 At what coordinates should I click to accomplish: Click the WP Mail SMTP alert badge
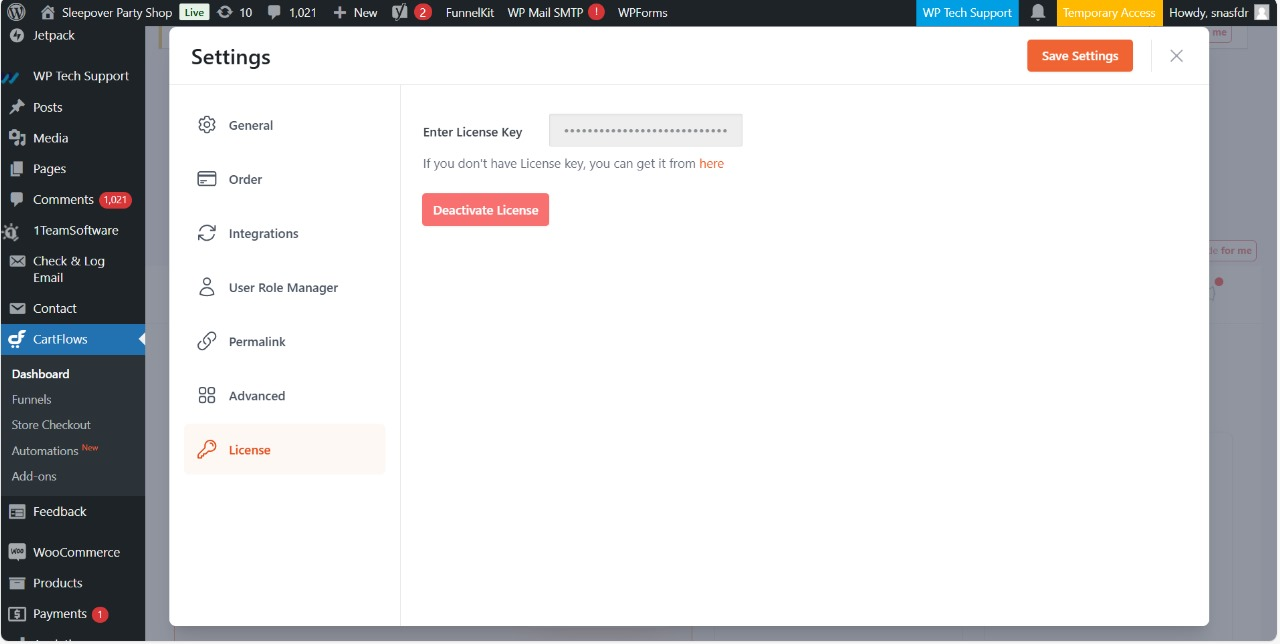click(x=596, y=13)
